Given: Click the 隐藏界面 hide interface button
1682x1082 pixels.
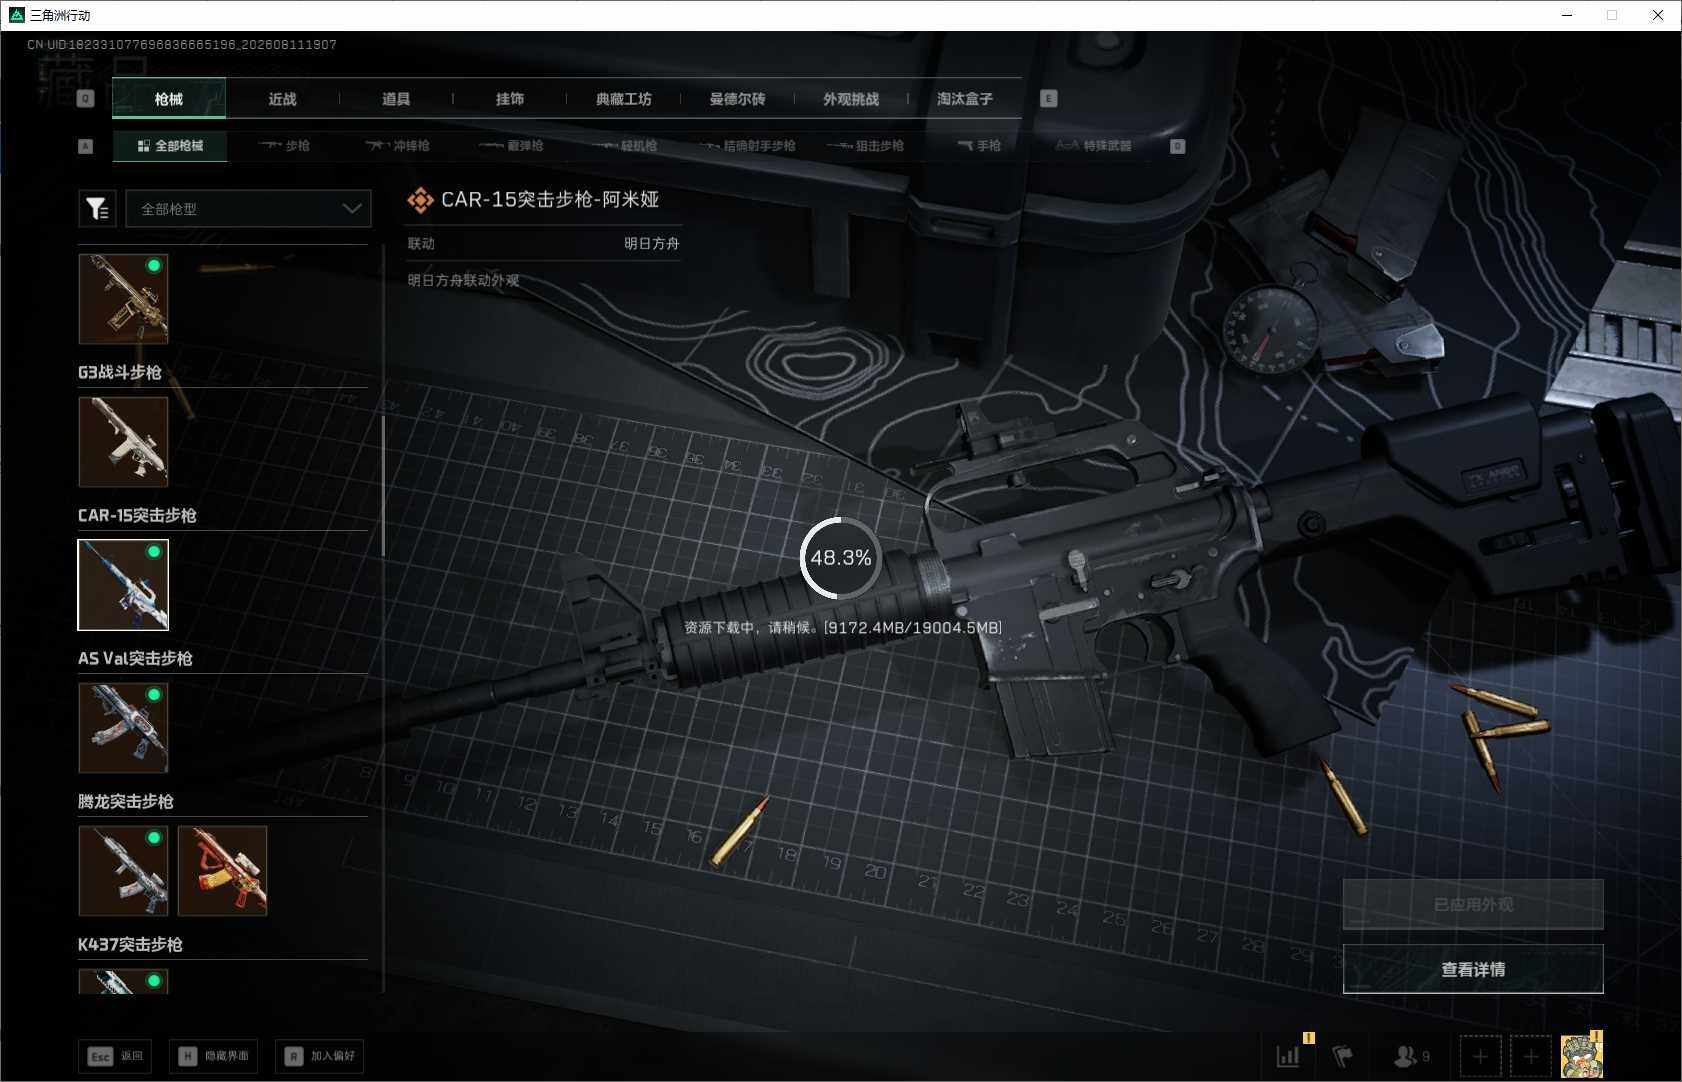Looking at the screenshot, I should tap(213, 1056).
